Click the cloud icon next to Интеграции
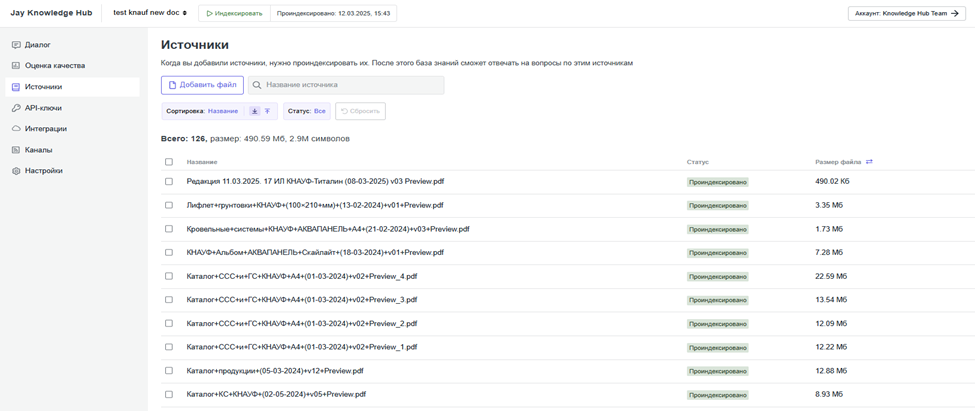Viewport: 975px width, 411px height. pyautogui.click(x=16, y=129)
